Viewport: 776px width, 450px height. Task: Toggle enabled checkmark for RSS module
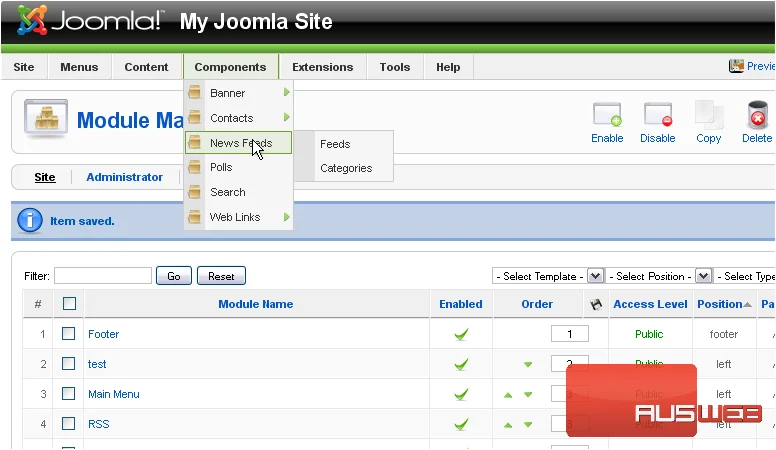461,424
